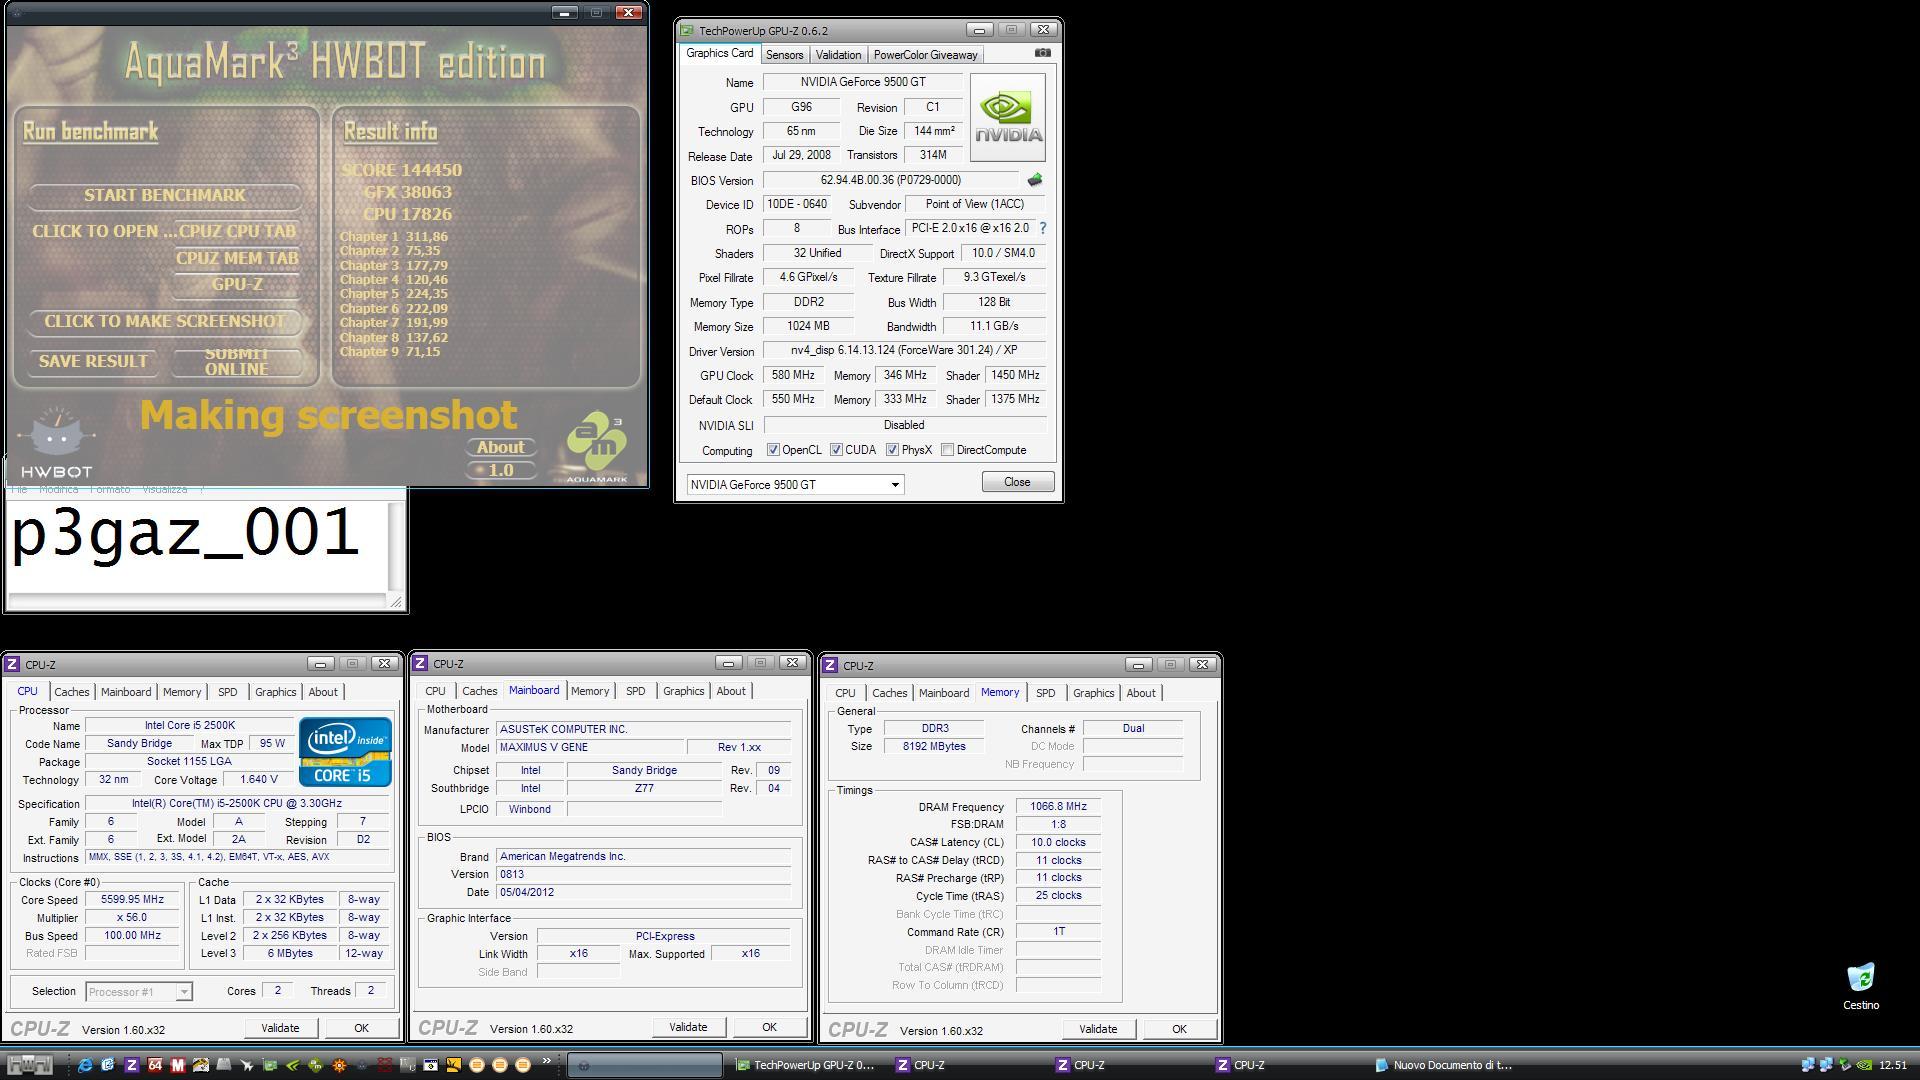
Task: Launch the red 64 quick launch icon
Action: click(155, 1065)
